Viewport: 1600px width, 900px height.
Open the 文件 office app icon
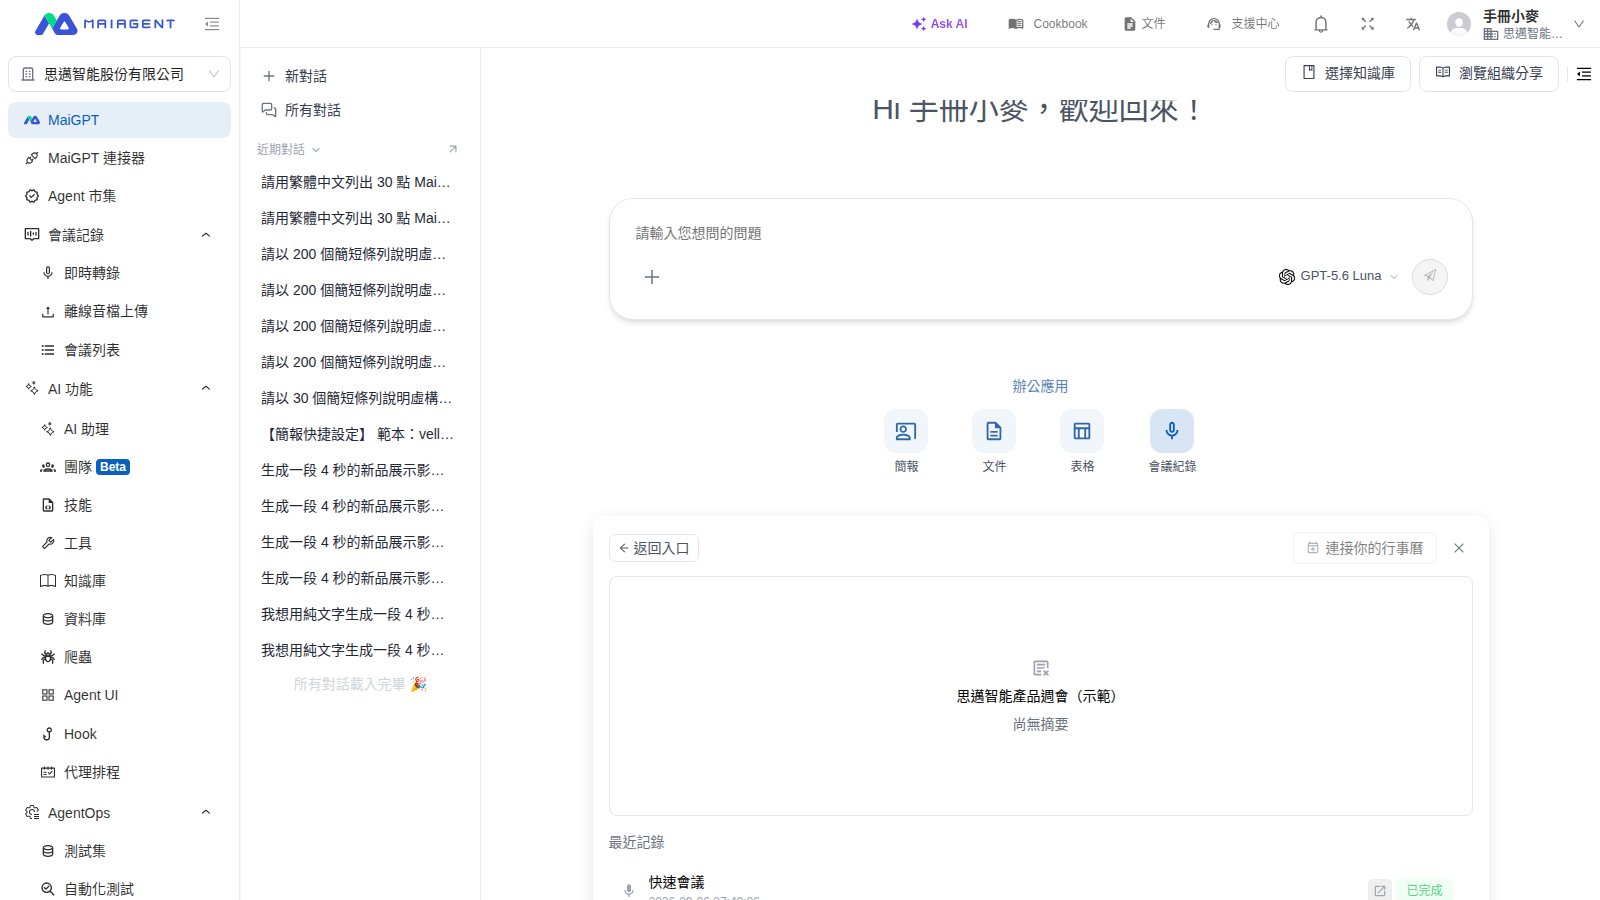pos(994,431)
